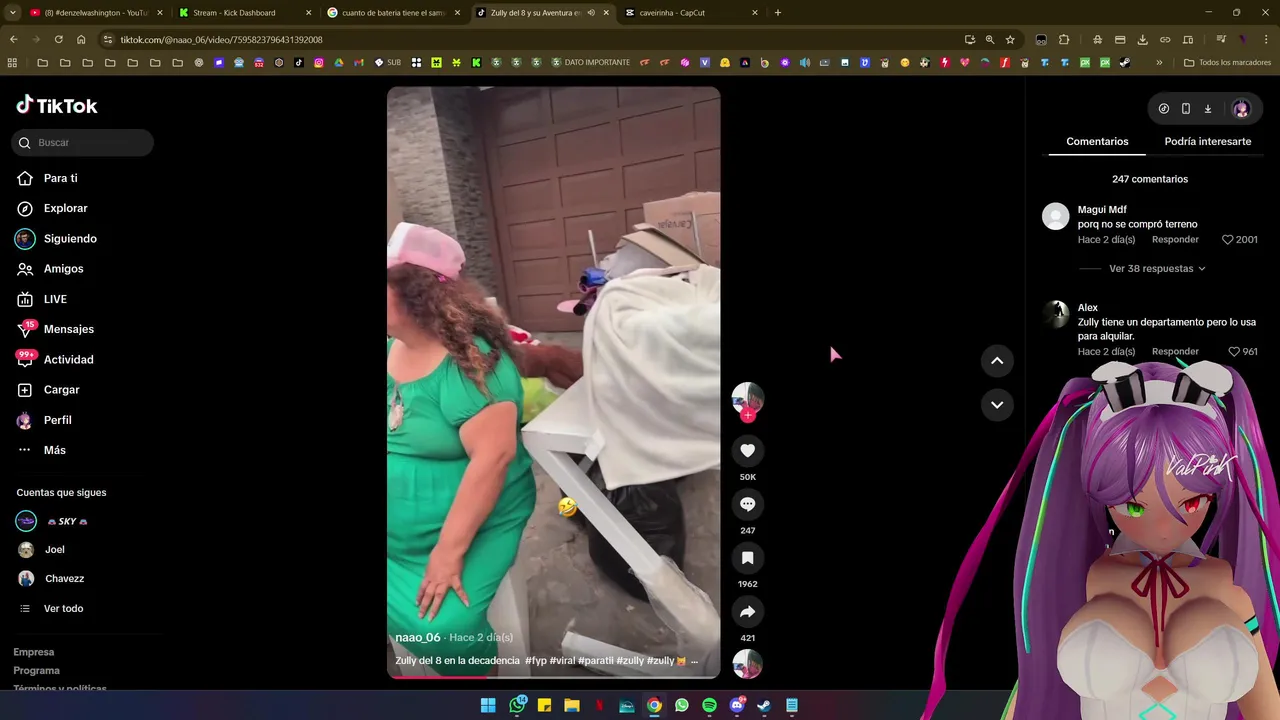1280x720 pixels.
Task: Go to next video down arrow
Action: [997, 405]
